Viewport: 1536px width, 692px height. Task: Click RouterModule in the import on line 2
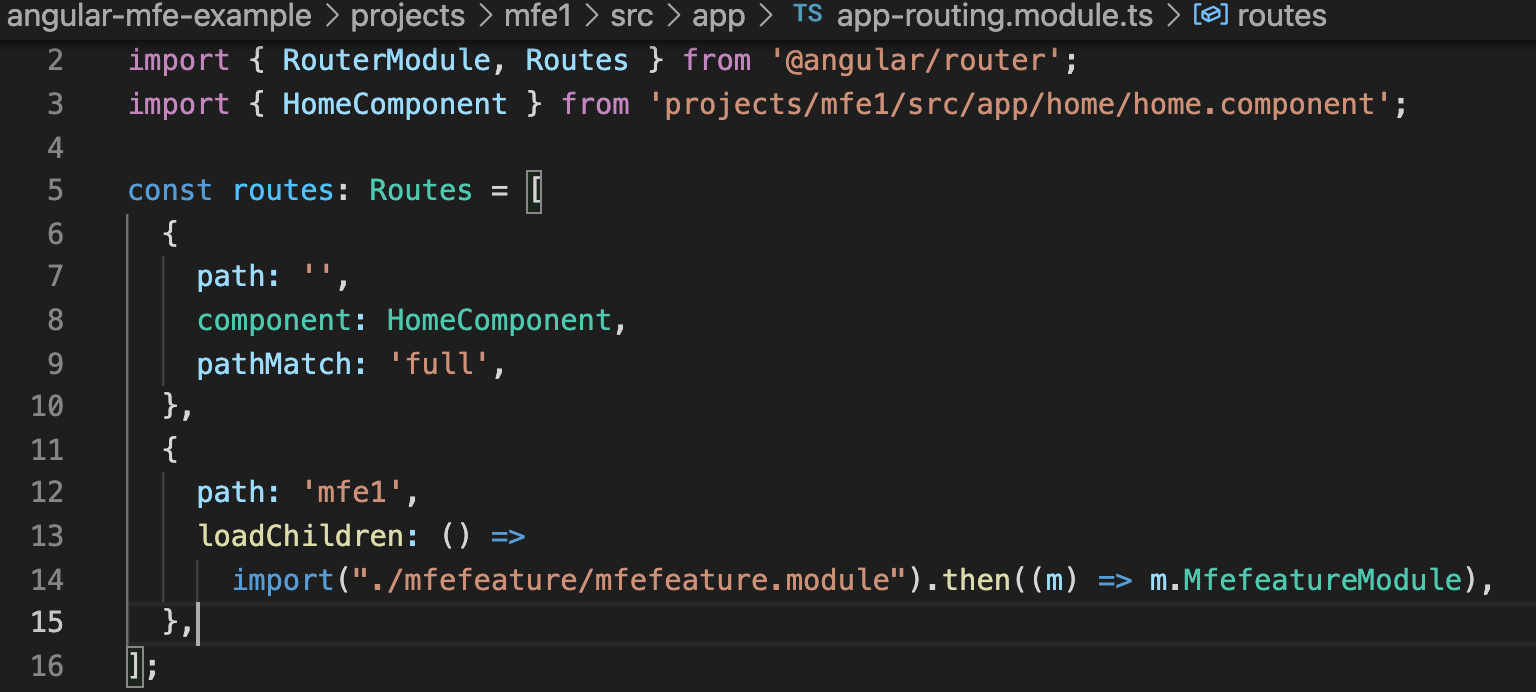click(386, 60)
